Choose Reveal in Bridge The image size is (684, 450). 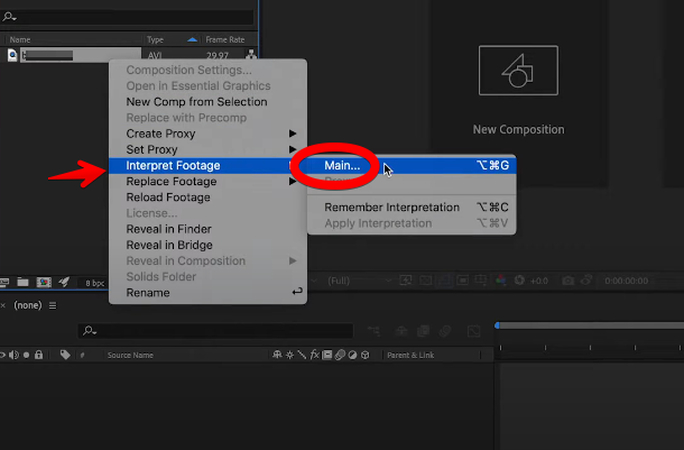tap(208, 245)
